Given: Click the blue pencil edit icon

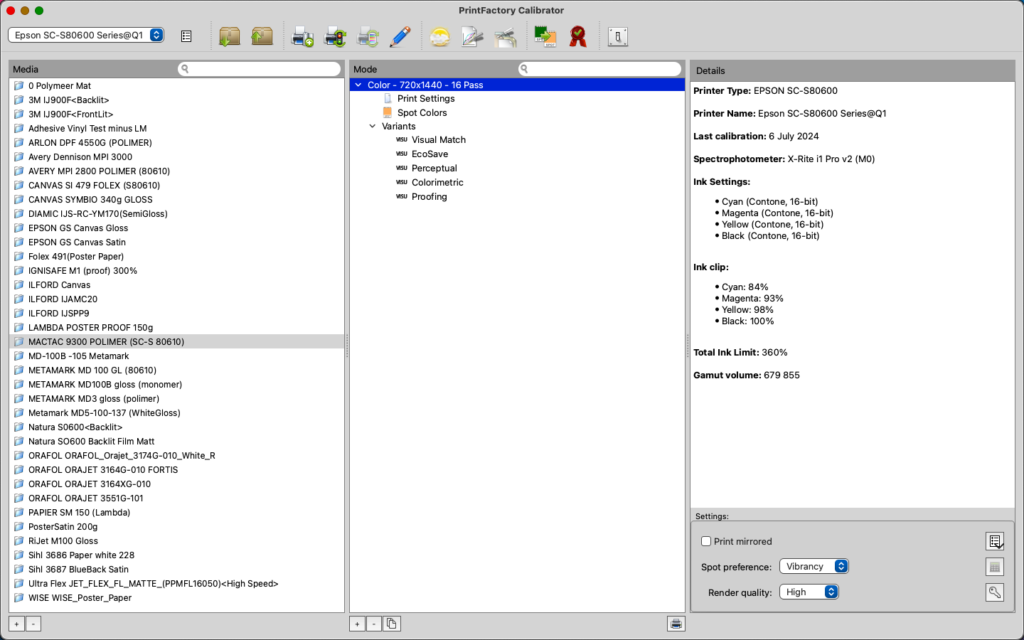Looking at the screenshot, I should [x=400, y=37].
